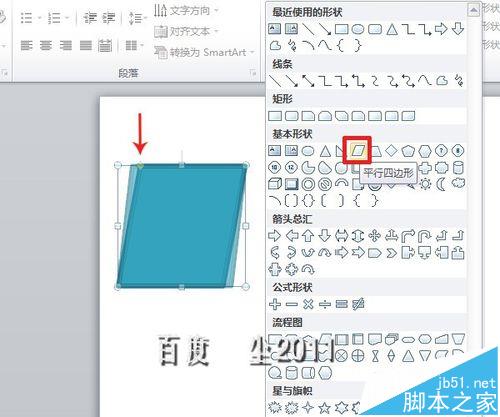500x417 pixels.
Task: Choose the Rounded Rectangle under 矩形
Action: [x=292, y=116]
